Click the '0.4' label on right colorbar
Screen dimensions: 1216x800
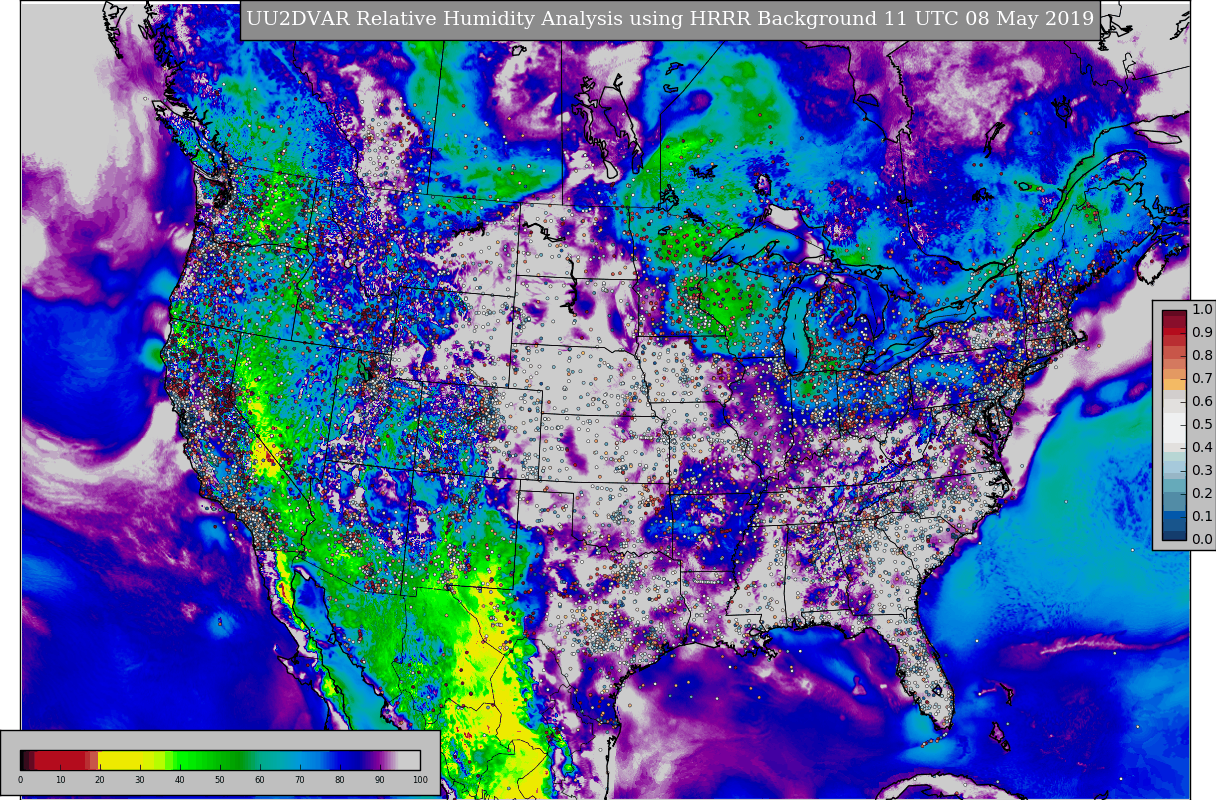tap(1202, 448)
